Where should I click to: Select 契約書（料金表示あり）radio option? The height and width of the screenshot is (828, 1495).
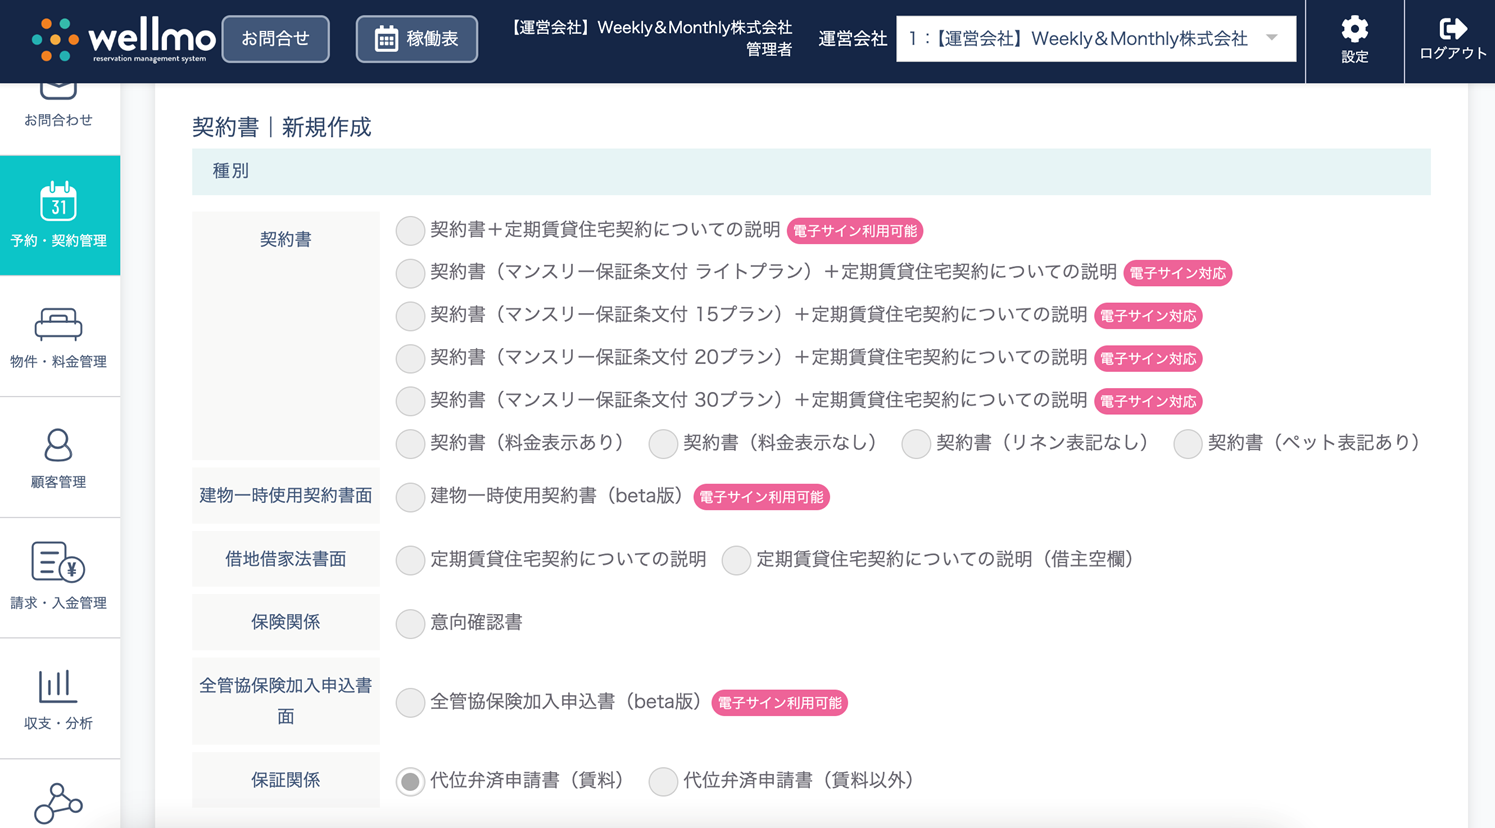pyautogui.click(x=410, y=444)
